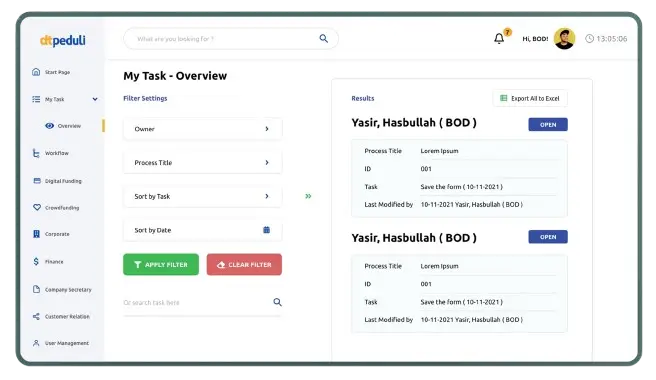Open the notification bell icon
The height and width of the screenshot is (380, 656).
[499, 39]
